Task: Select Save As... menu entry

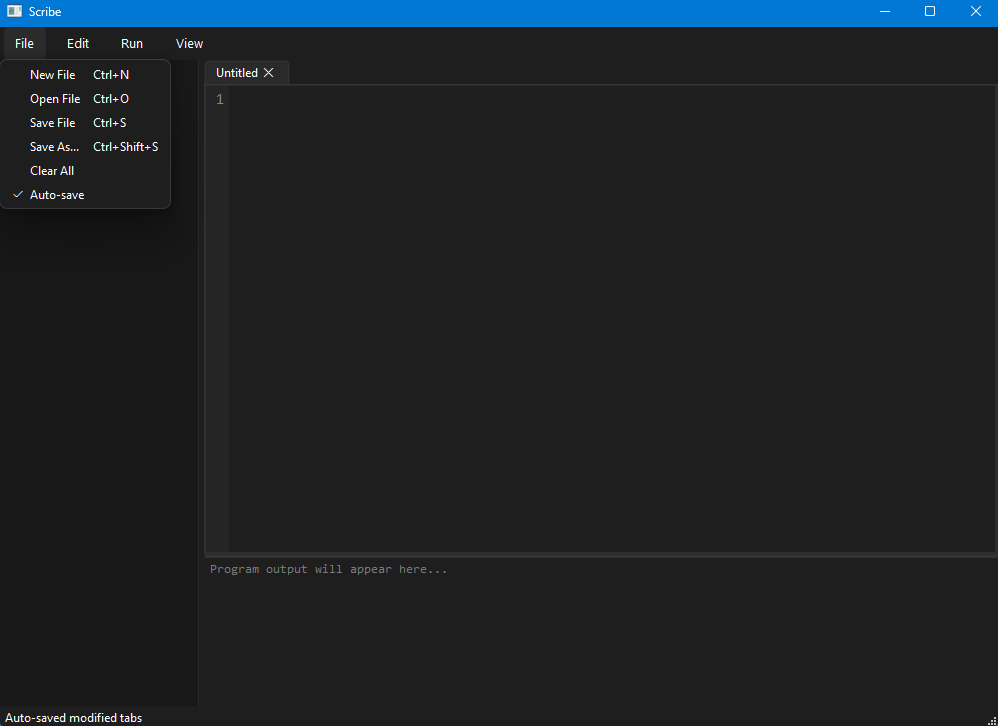Action: (x=85, y=147)
